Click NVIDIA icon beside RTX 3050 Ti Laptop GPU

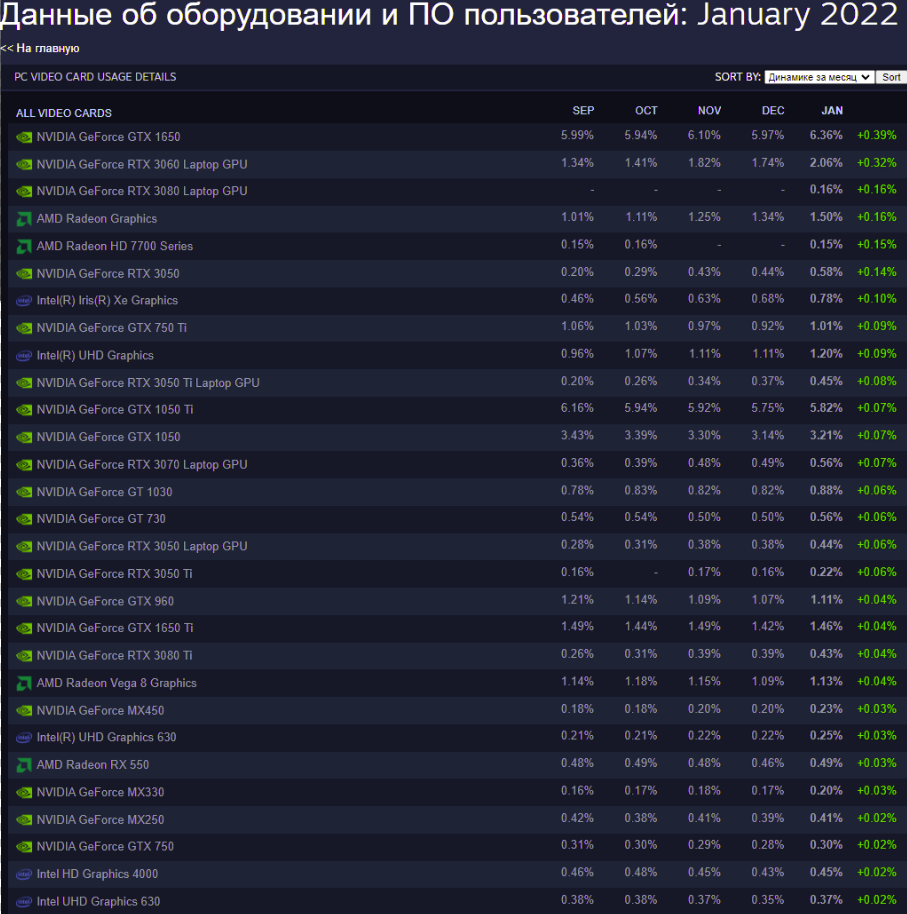click(24, 383)
